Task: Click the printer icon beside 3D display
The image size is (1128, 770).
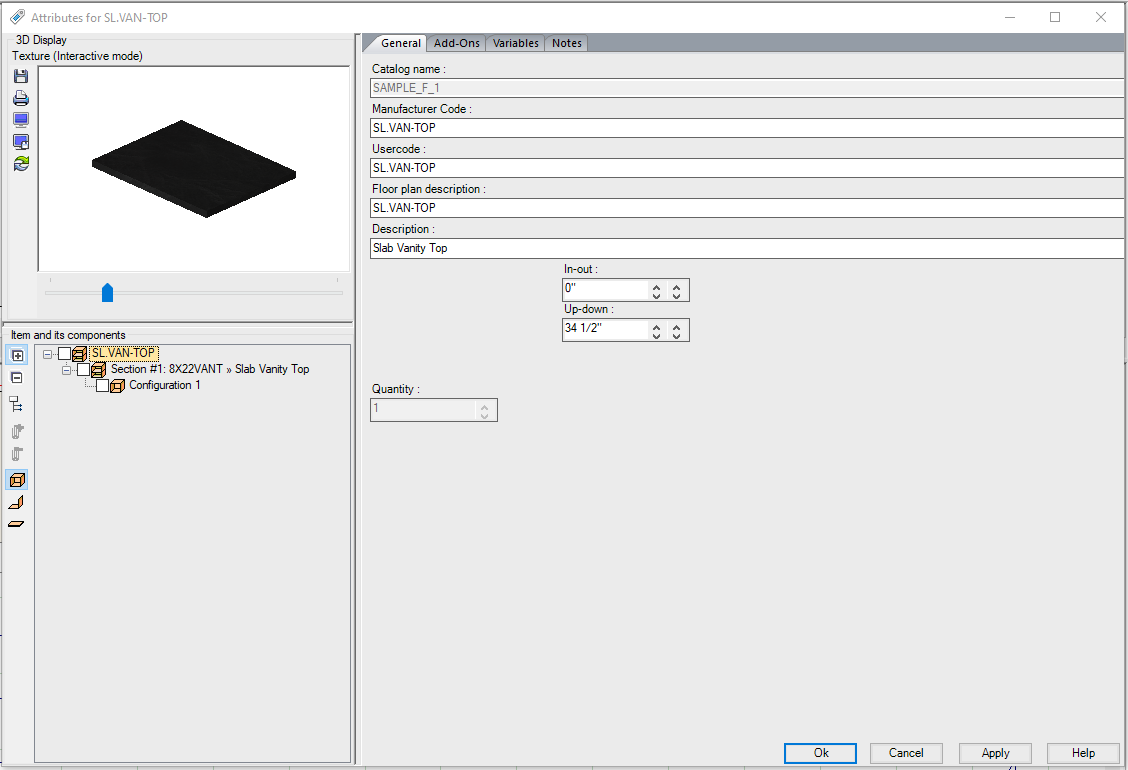Action: tap(20, 98)
